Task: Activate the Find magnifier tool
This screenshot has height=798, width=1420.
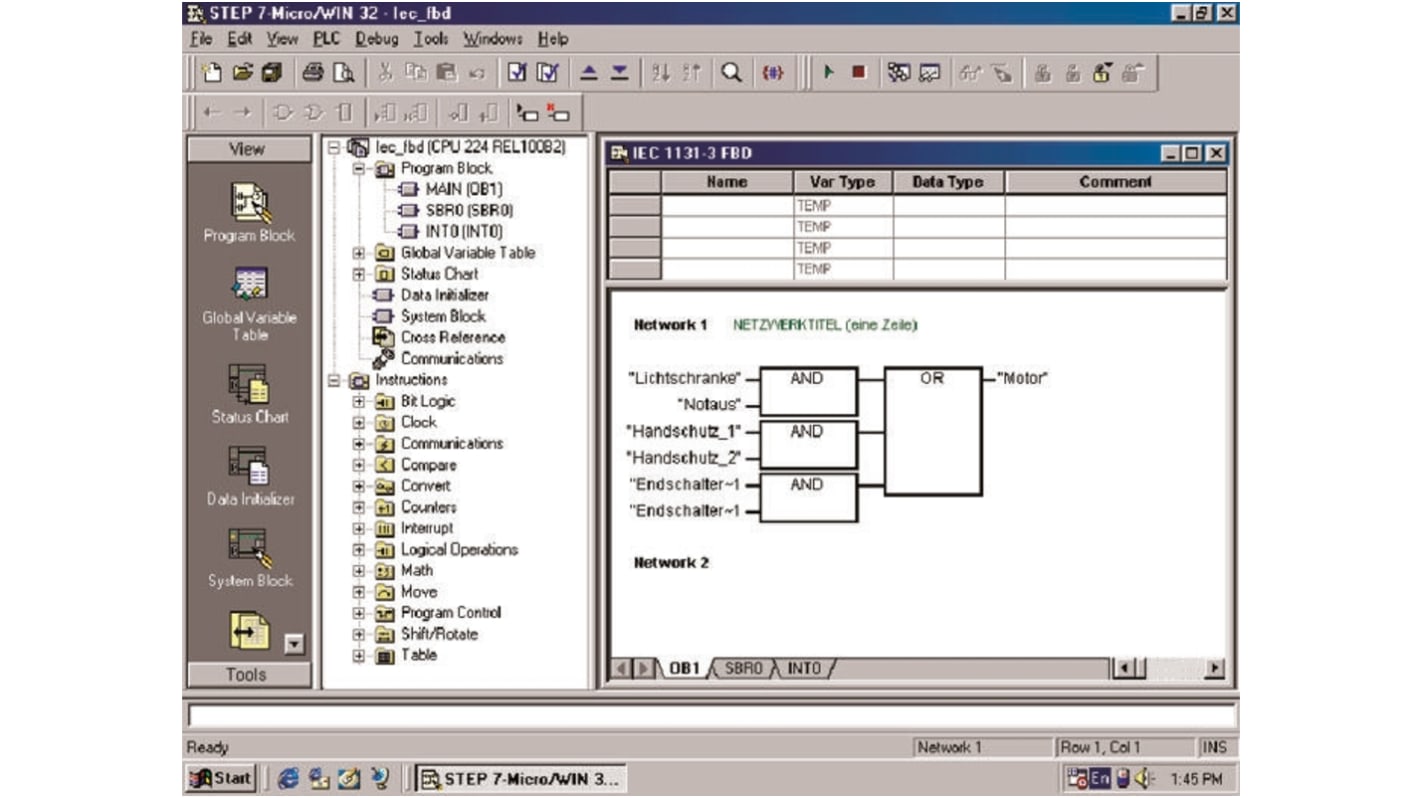Action: (x=733, y=70)
